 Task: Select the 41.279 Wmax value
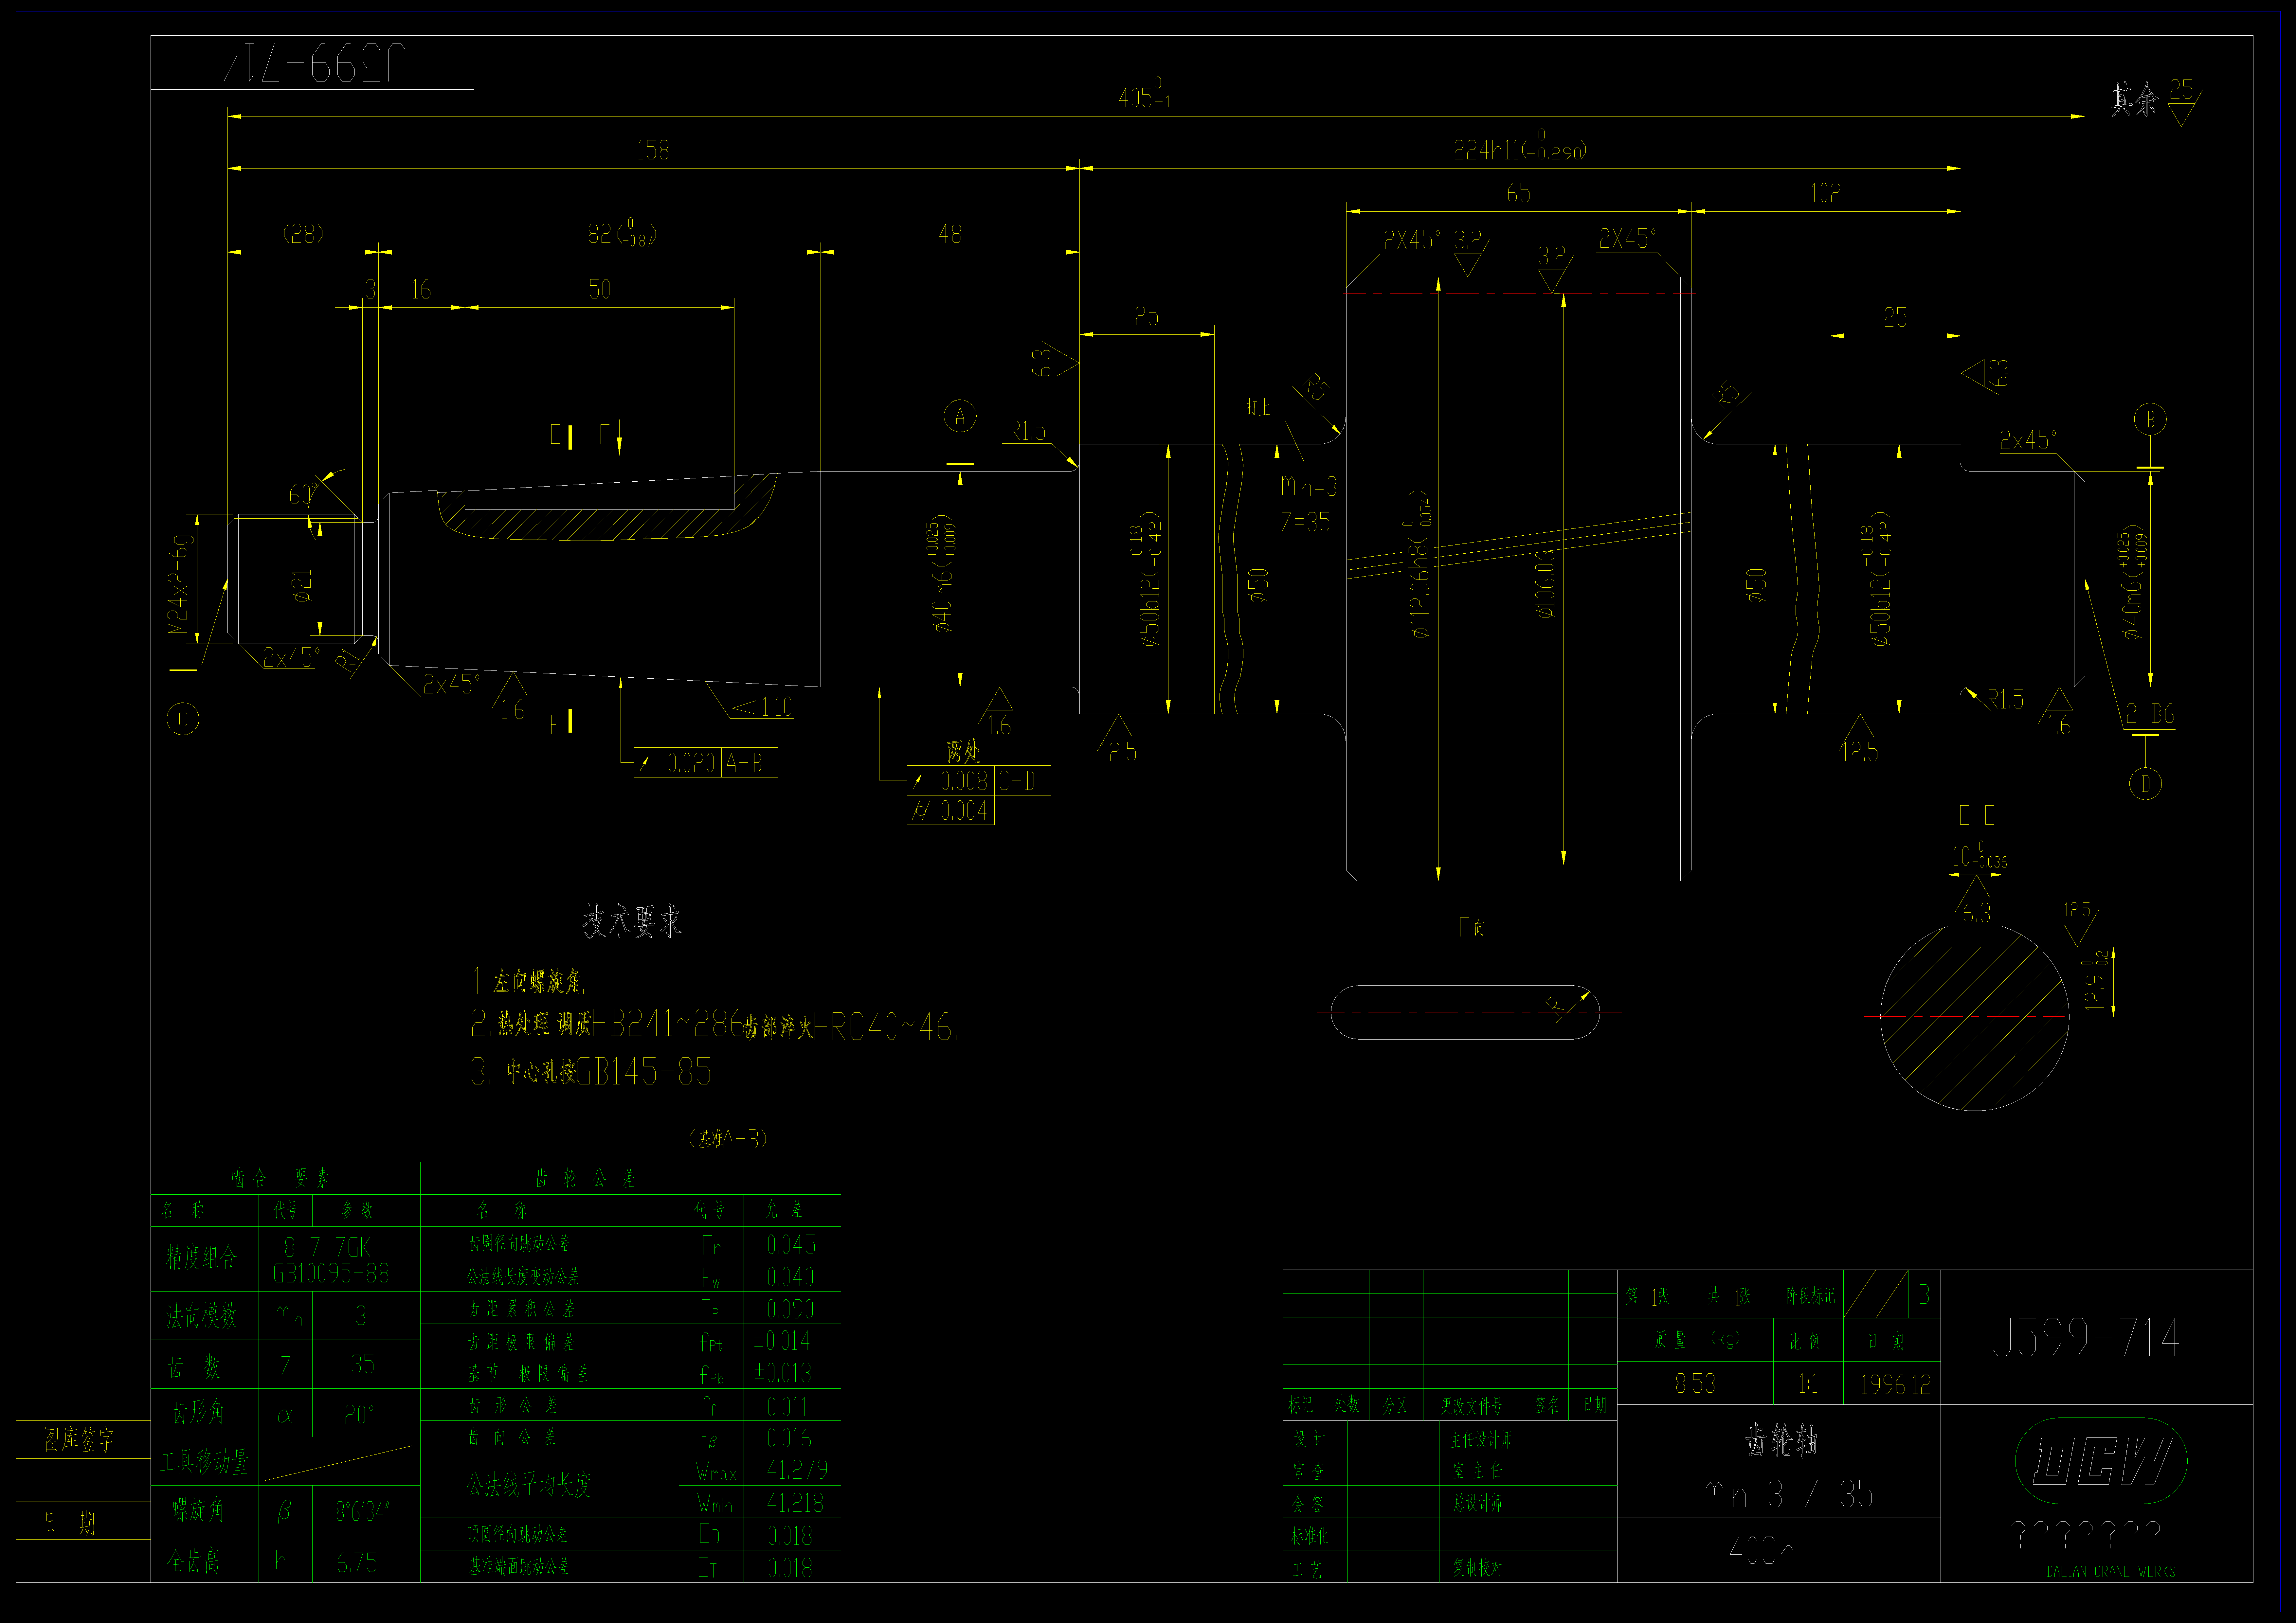tap(797, 1469)
